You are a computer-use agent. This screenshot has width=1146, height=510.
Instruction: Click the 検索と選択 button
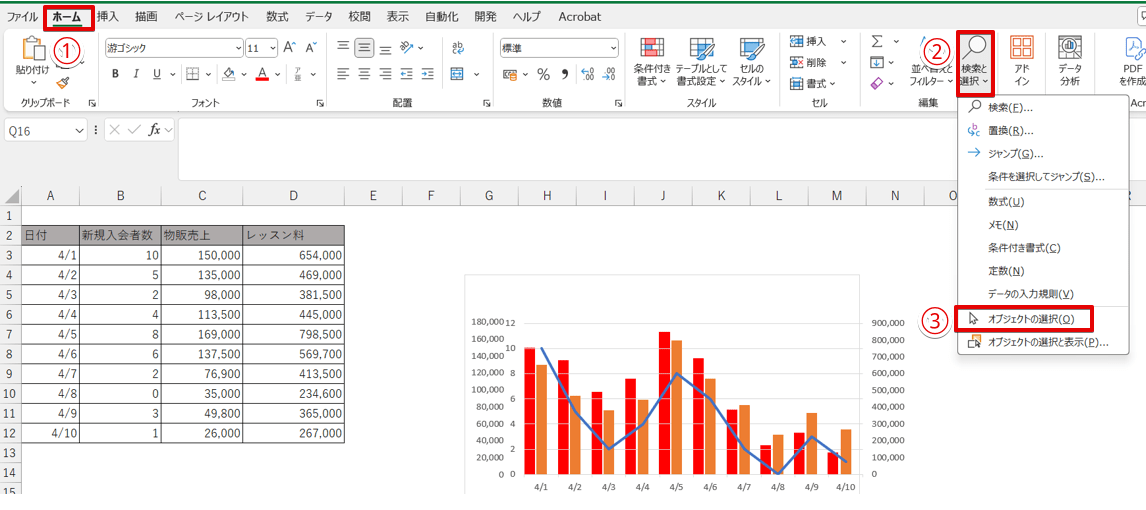coord(975,62)
